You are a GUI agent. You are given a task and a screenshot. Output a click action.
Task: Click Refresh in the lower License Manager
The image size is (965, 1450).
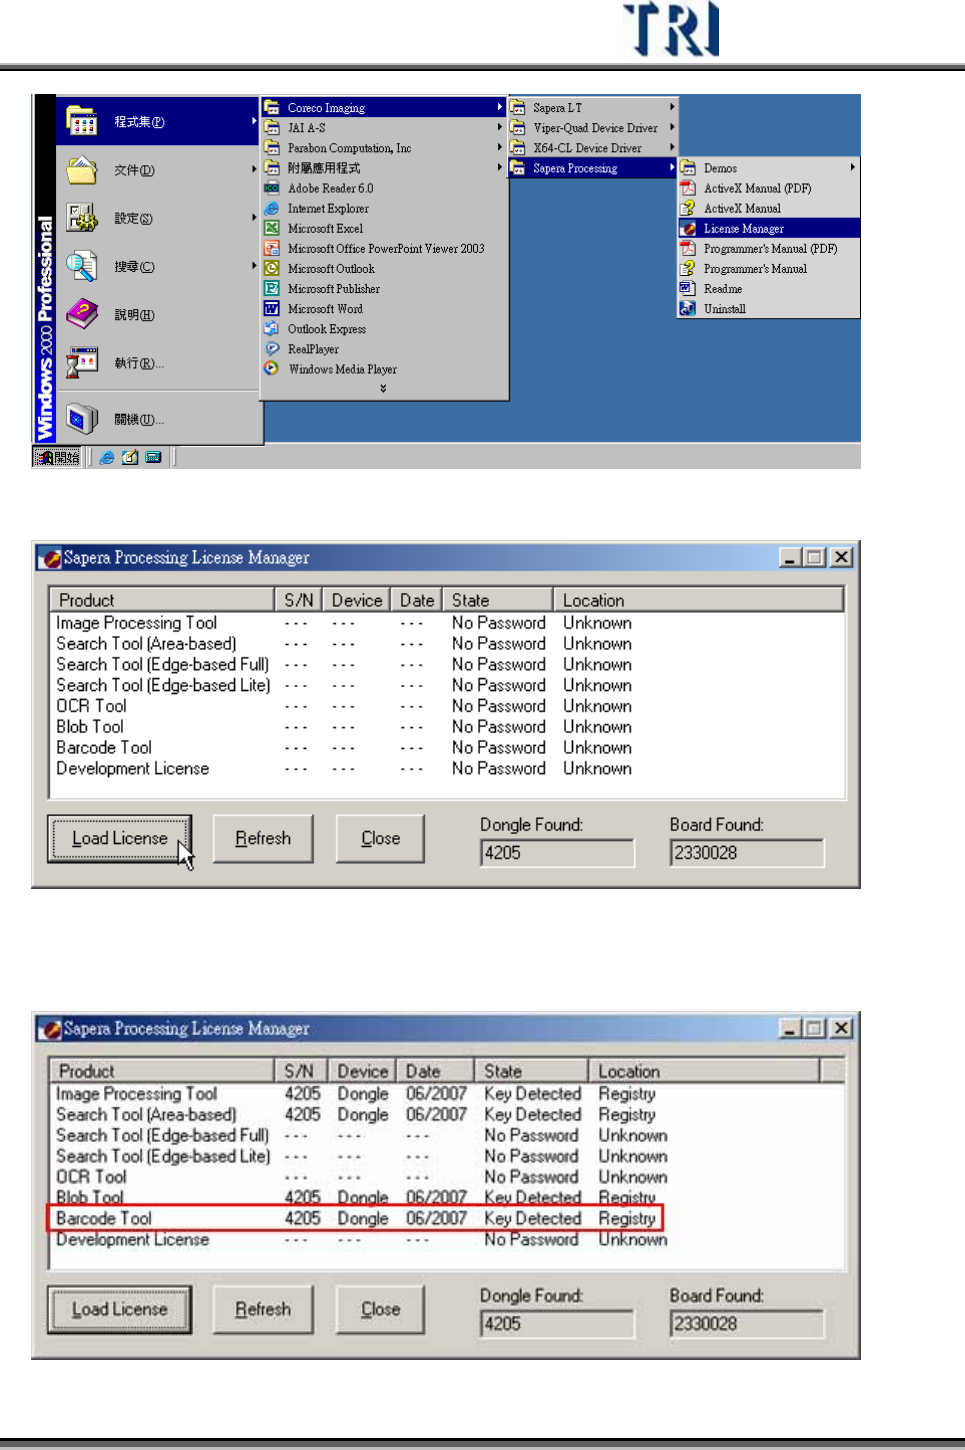263,1309
